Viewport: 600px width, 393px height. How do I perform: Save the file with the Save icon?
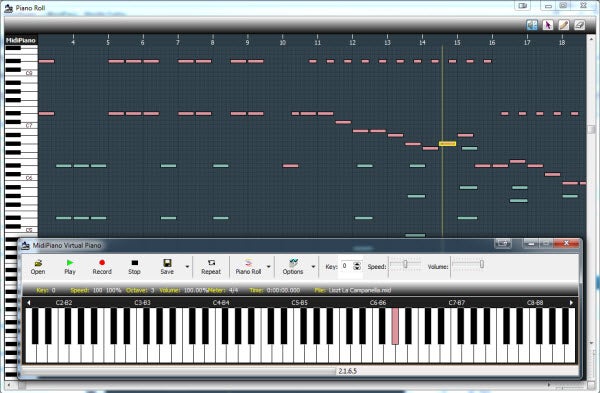167,267
